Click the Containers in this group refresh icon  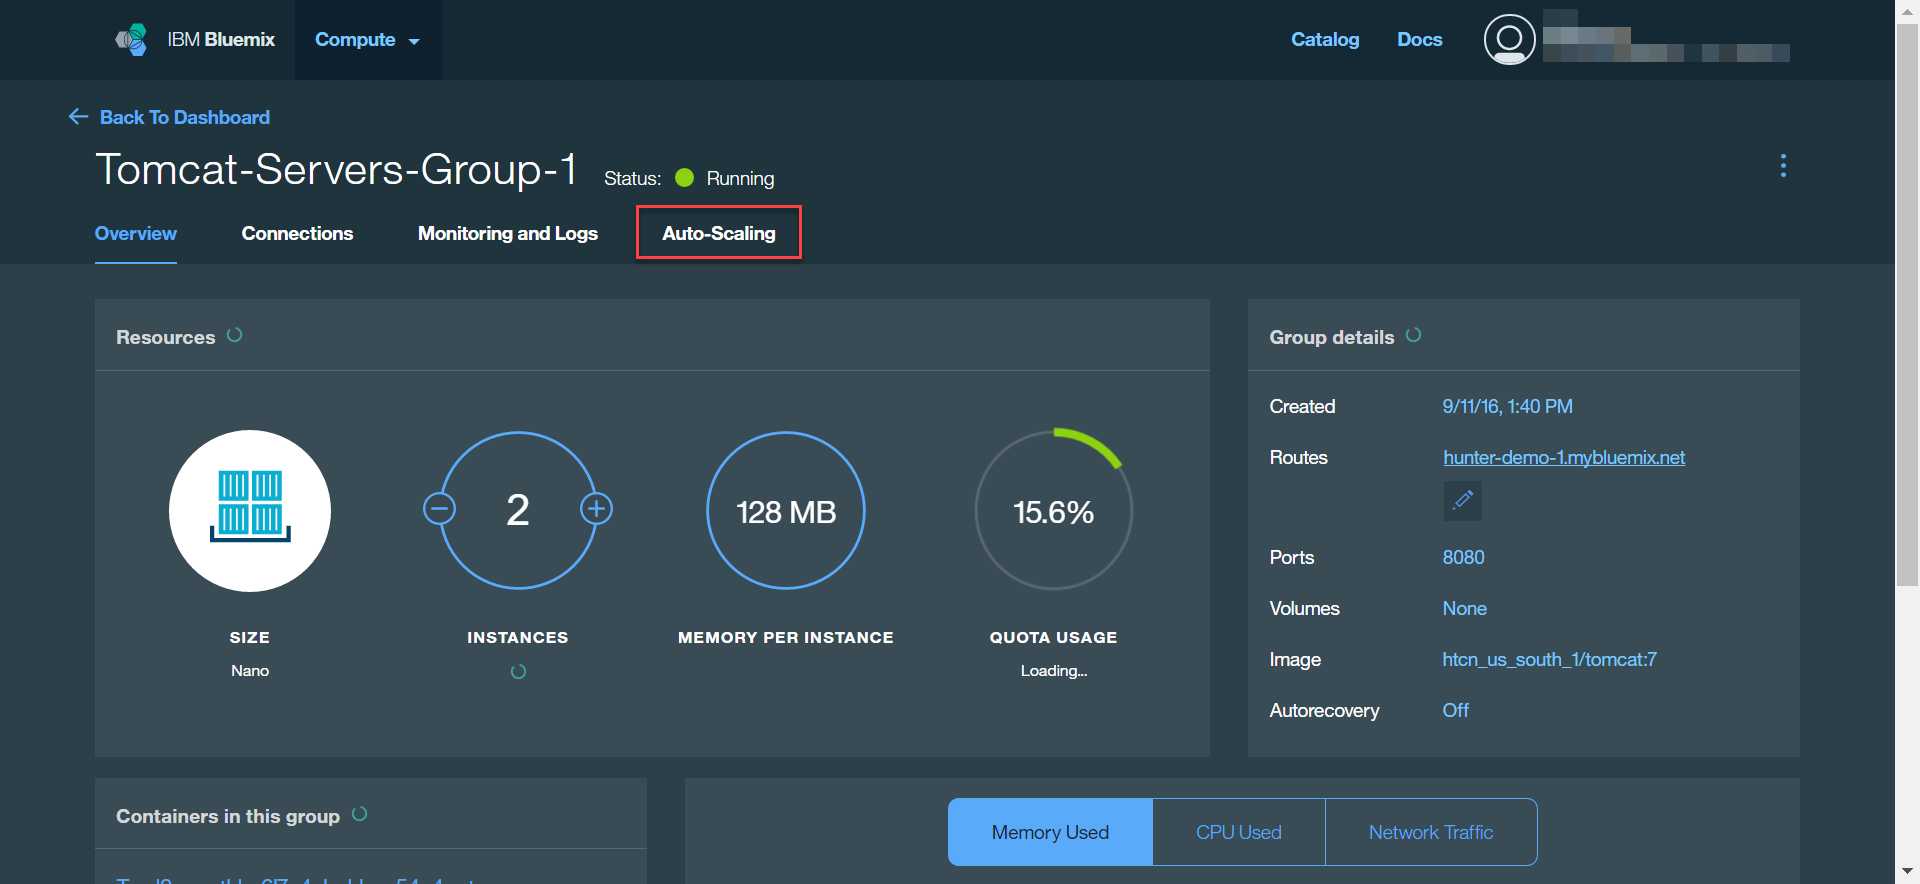click(360, 814)
